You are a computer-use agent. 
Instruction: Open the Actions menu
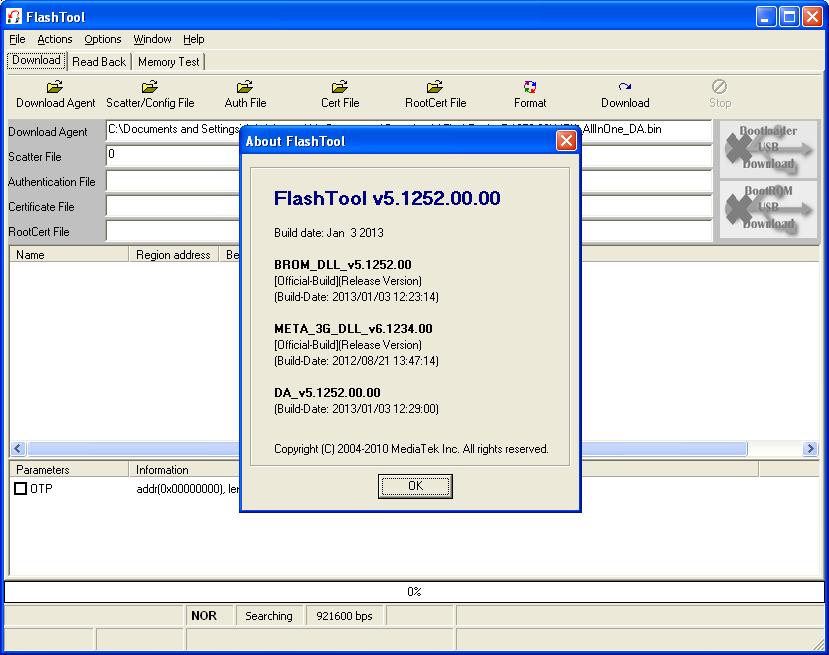[x=54, y=39]
